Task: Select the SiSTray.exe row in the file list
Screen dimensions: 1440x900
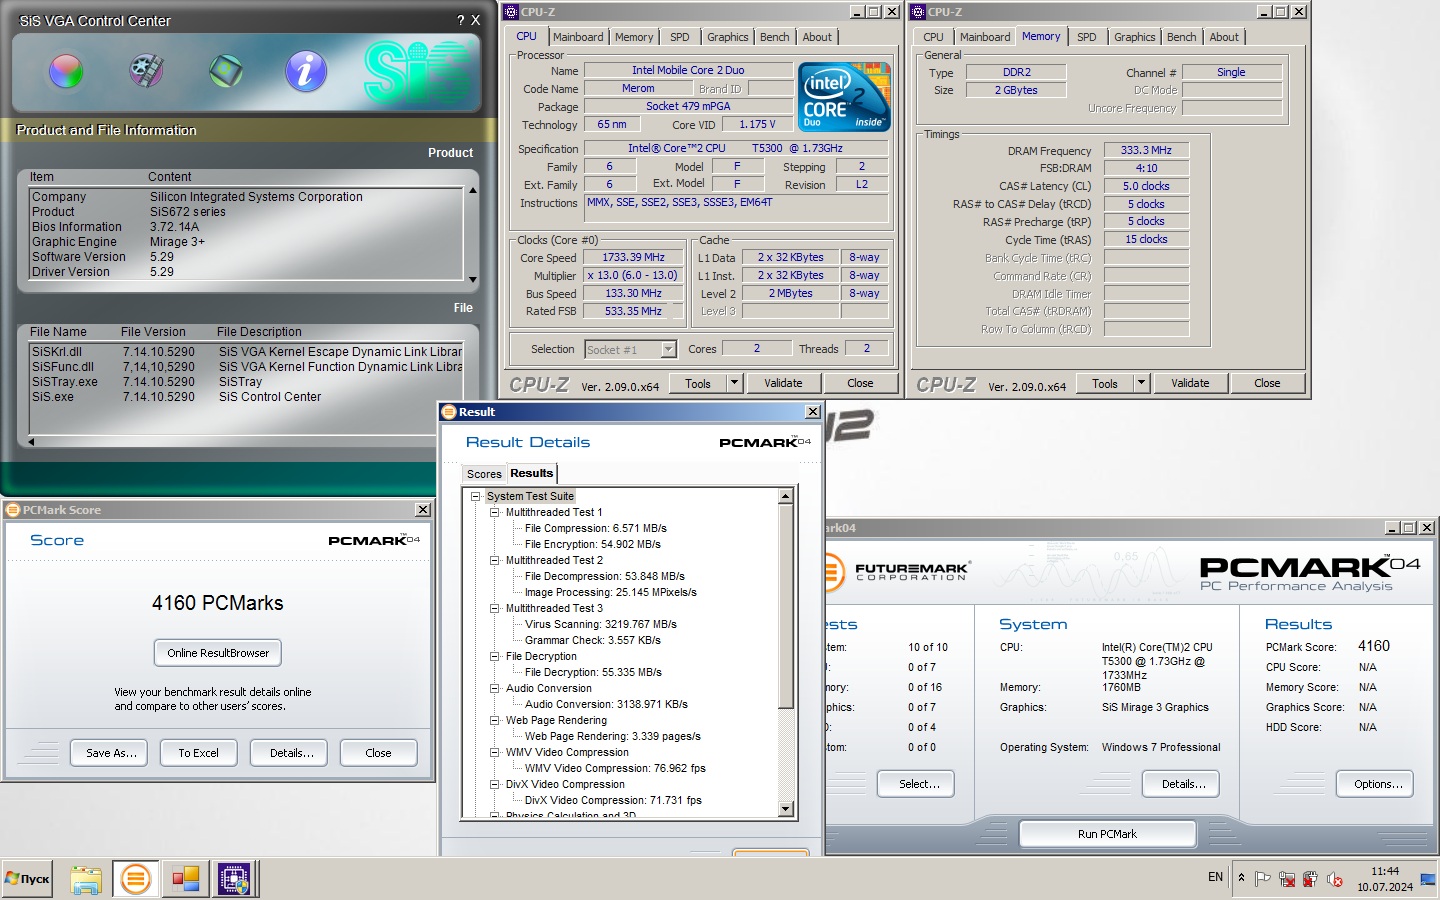Action: pyautogui.click(x=245, y=382)
